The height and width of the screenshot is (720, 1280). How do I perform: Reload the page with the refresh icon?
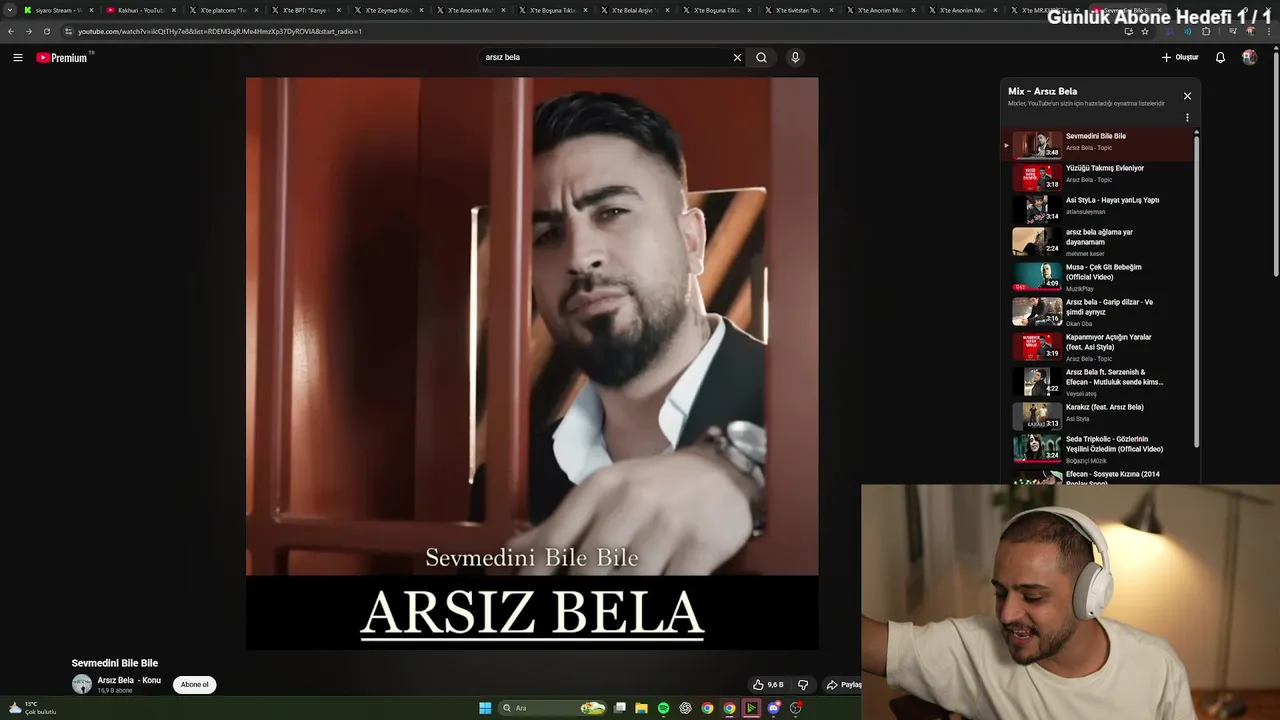(x=47, y=31)
